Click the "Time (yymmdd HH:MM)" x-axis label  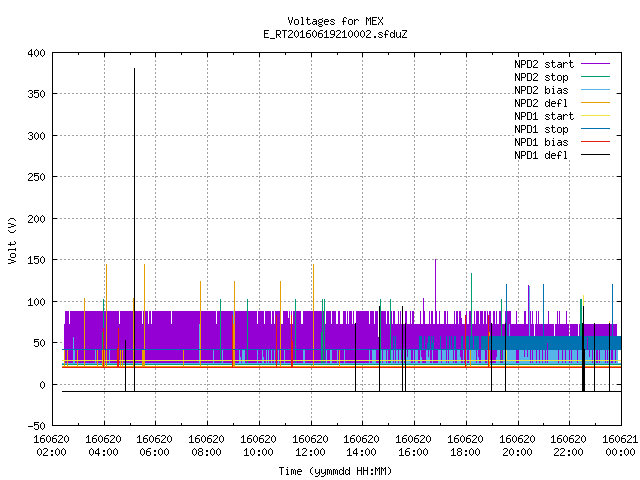[335, 471]
